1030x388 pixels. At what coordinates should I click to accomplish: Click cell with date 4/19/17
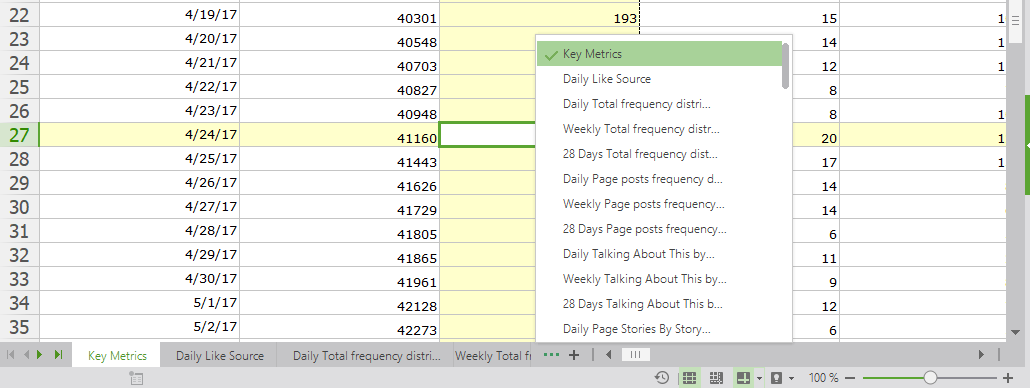(x=140, y=15)
